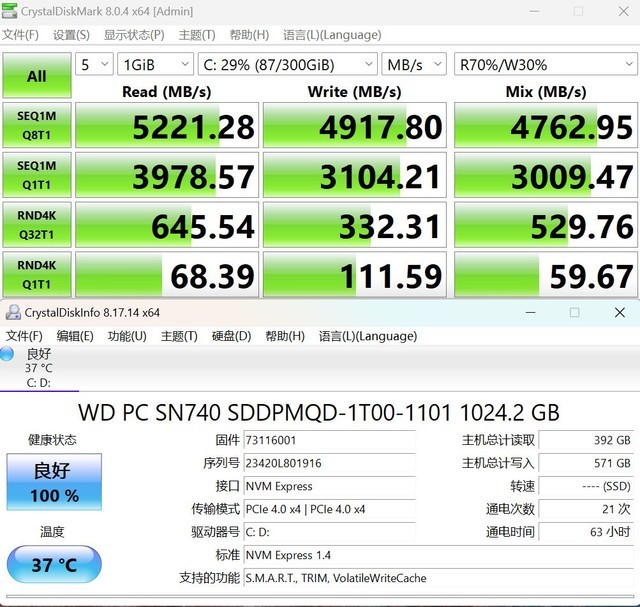Open CrystalDiskMark 文件(F) menu
Image resolution: width=640 pixels, height=607 pixels.
click(x=20, y=35)
